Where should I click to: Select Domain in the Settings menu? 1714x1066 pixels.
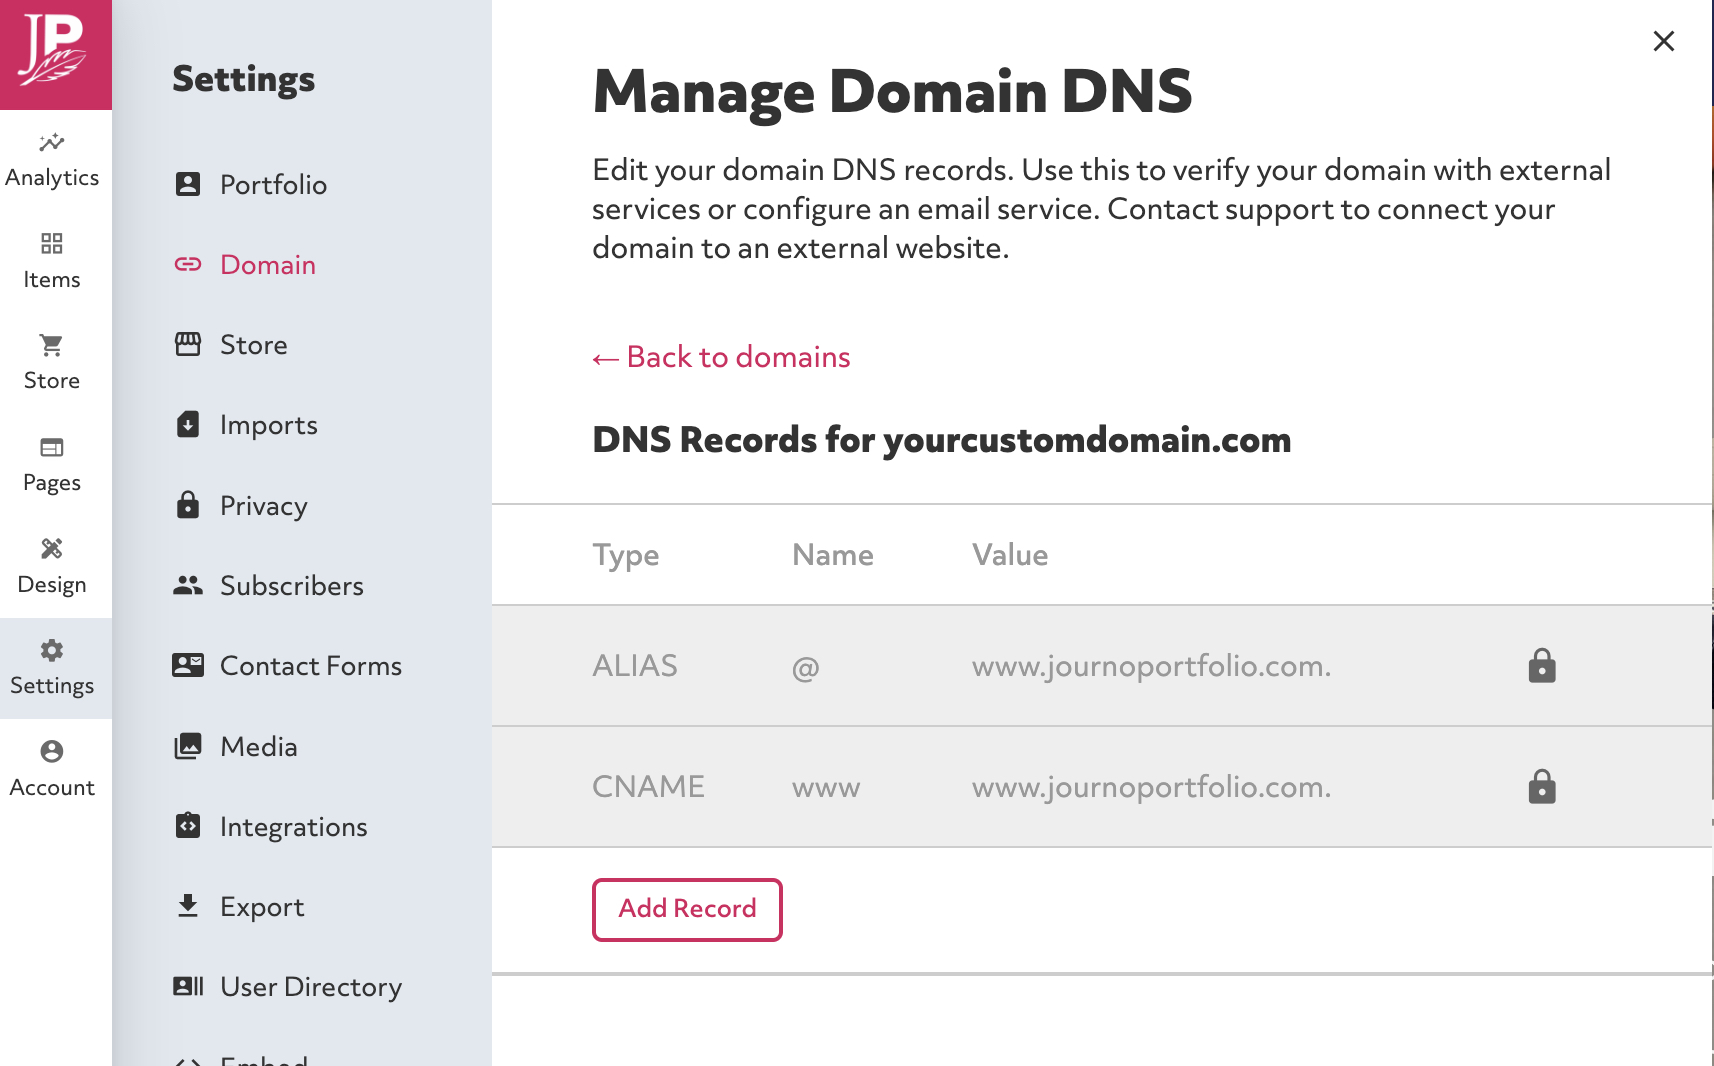click(x=267, y=264)
